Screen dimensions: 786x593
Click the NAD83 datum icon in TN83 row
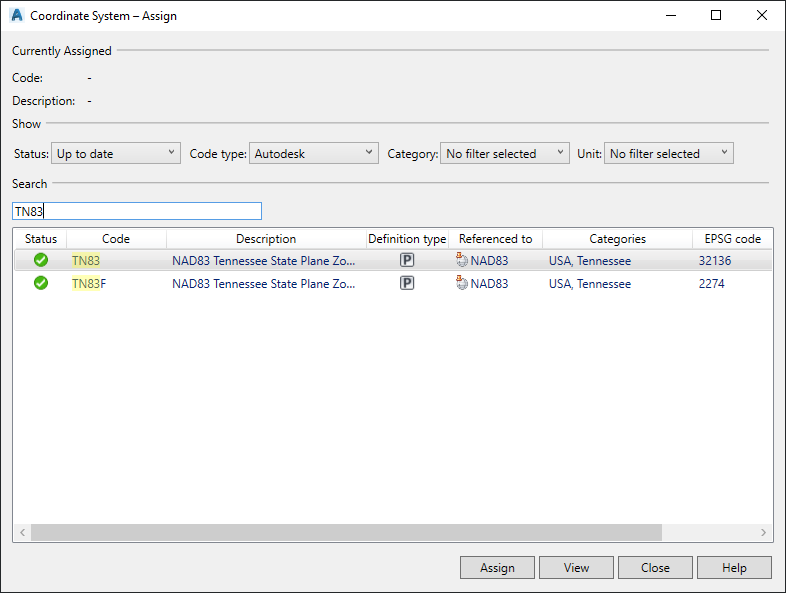(x=461, y=260)
